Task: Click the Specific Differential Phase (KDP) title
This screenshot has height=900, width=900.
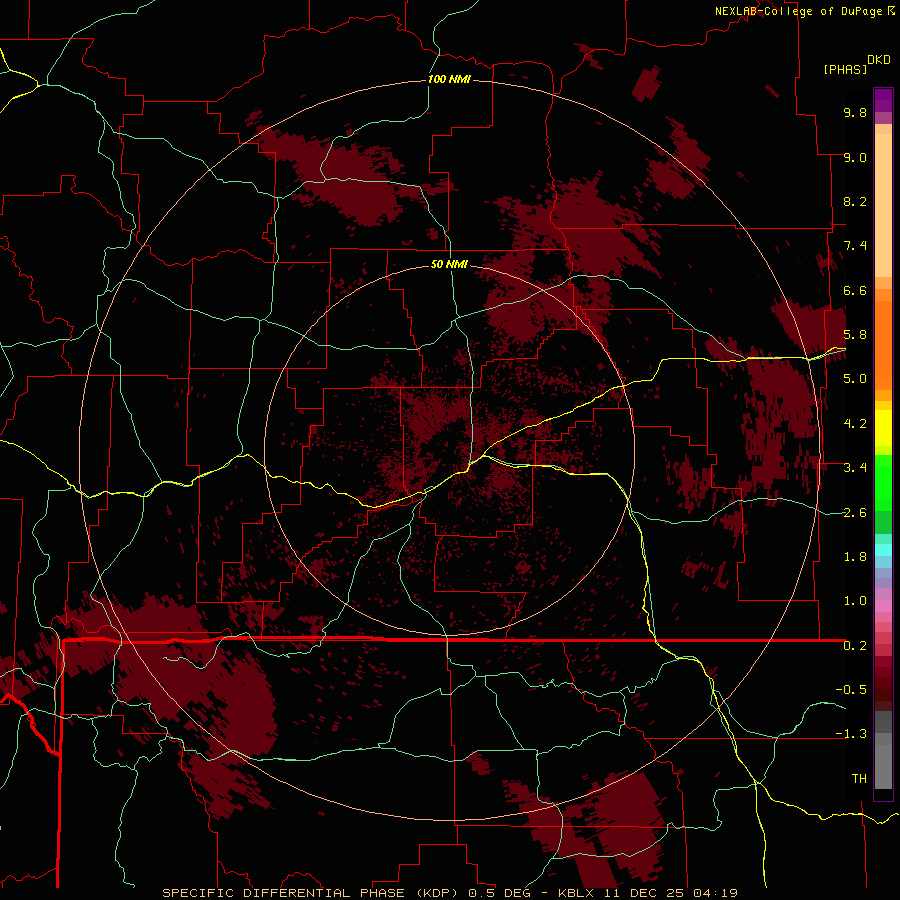Action: coord(312,893)
